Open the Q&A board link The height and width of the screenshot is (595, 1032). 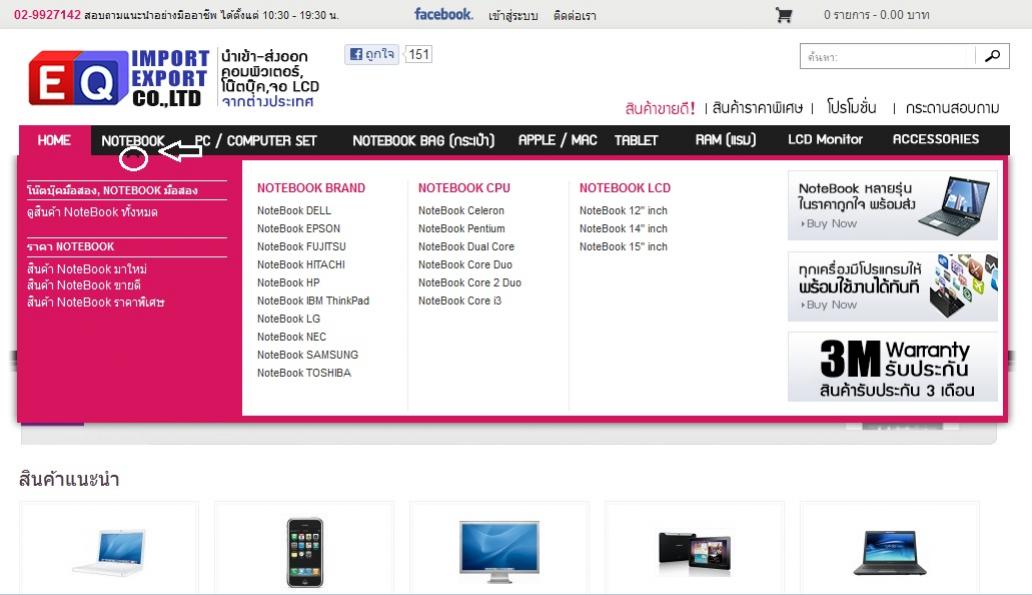pyautogui.click(x=952, y=108)
